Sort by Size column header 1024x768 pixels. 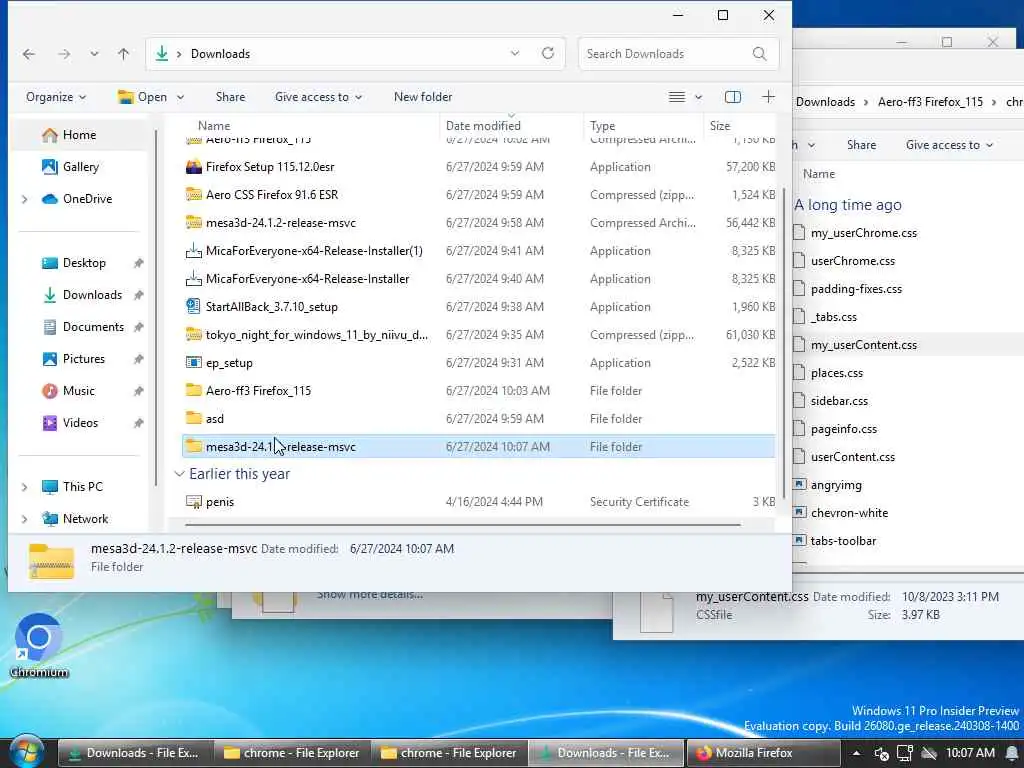(720, 126)
